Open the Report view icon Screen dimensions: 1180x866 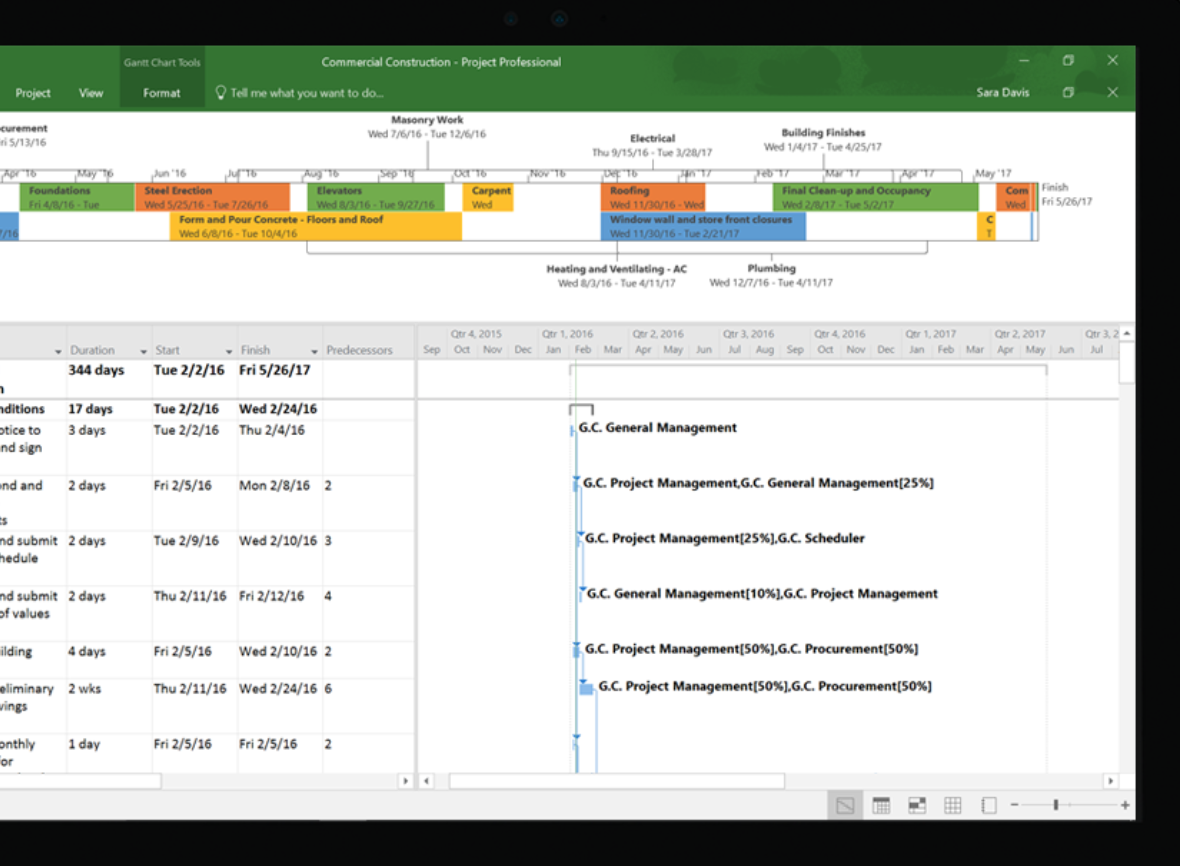[989, 806]
